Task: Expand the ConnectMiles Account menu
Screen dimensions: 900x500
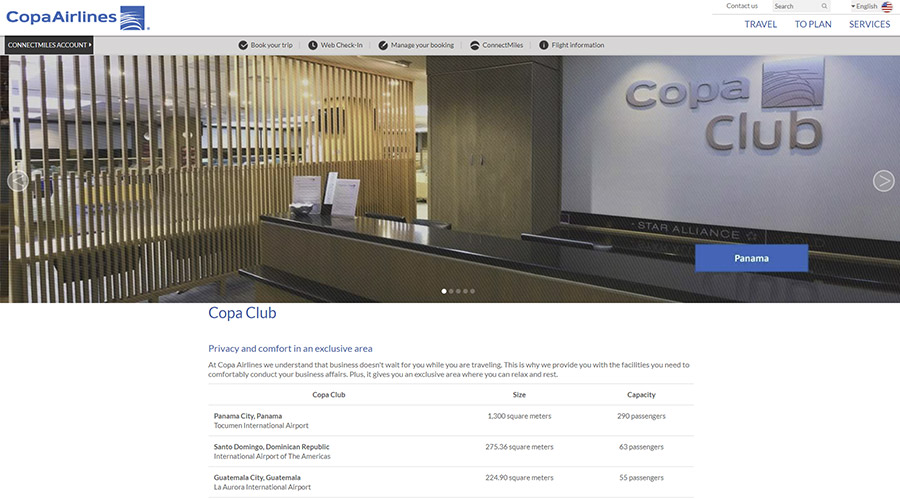Action: (49, 45)
